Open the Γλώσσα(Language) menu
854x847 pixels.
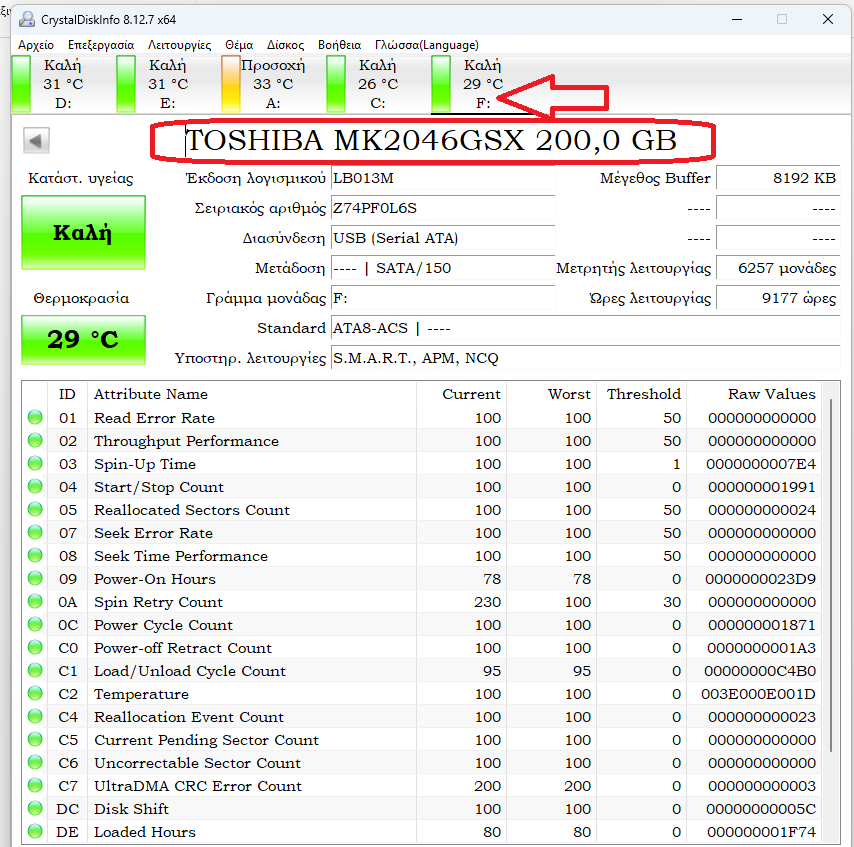426,45
